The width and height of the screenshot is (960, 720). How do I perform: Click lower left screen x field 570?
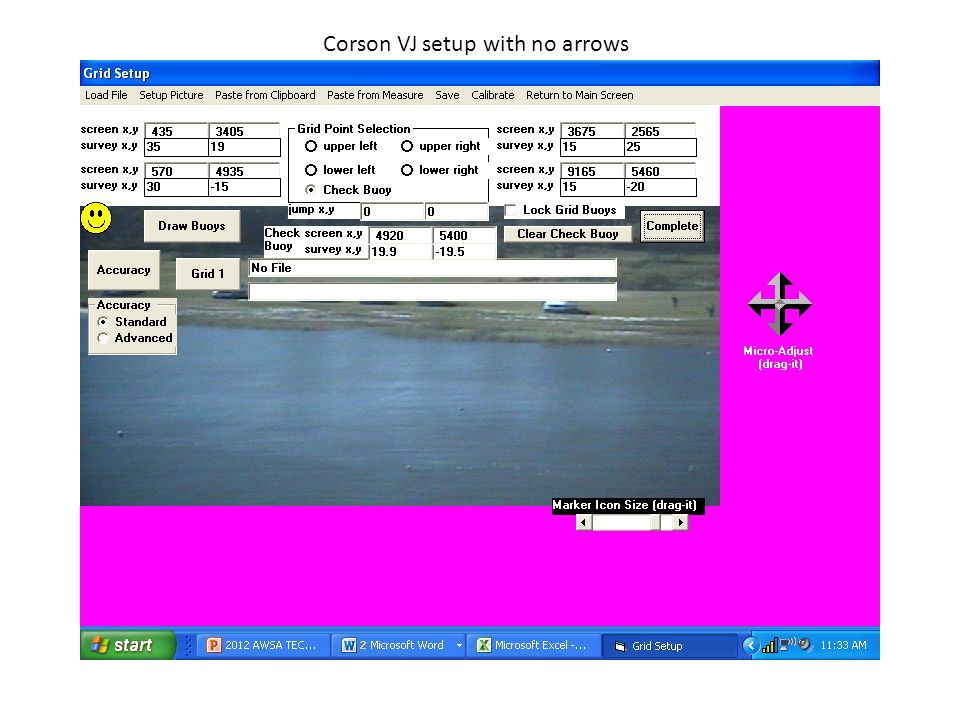click(x=176, y=171)
